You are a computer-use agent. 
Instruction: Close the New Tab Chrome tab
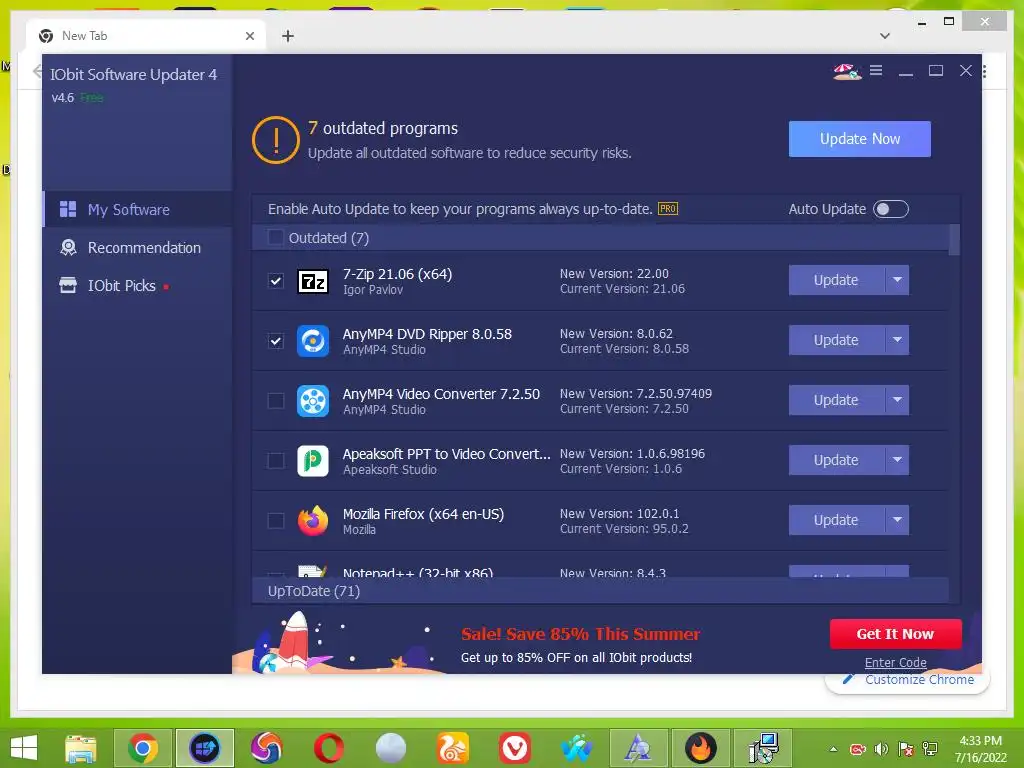click(x=249, y=36)
